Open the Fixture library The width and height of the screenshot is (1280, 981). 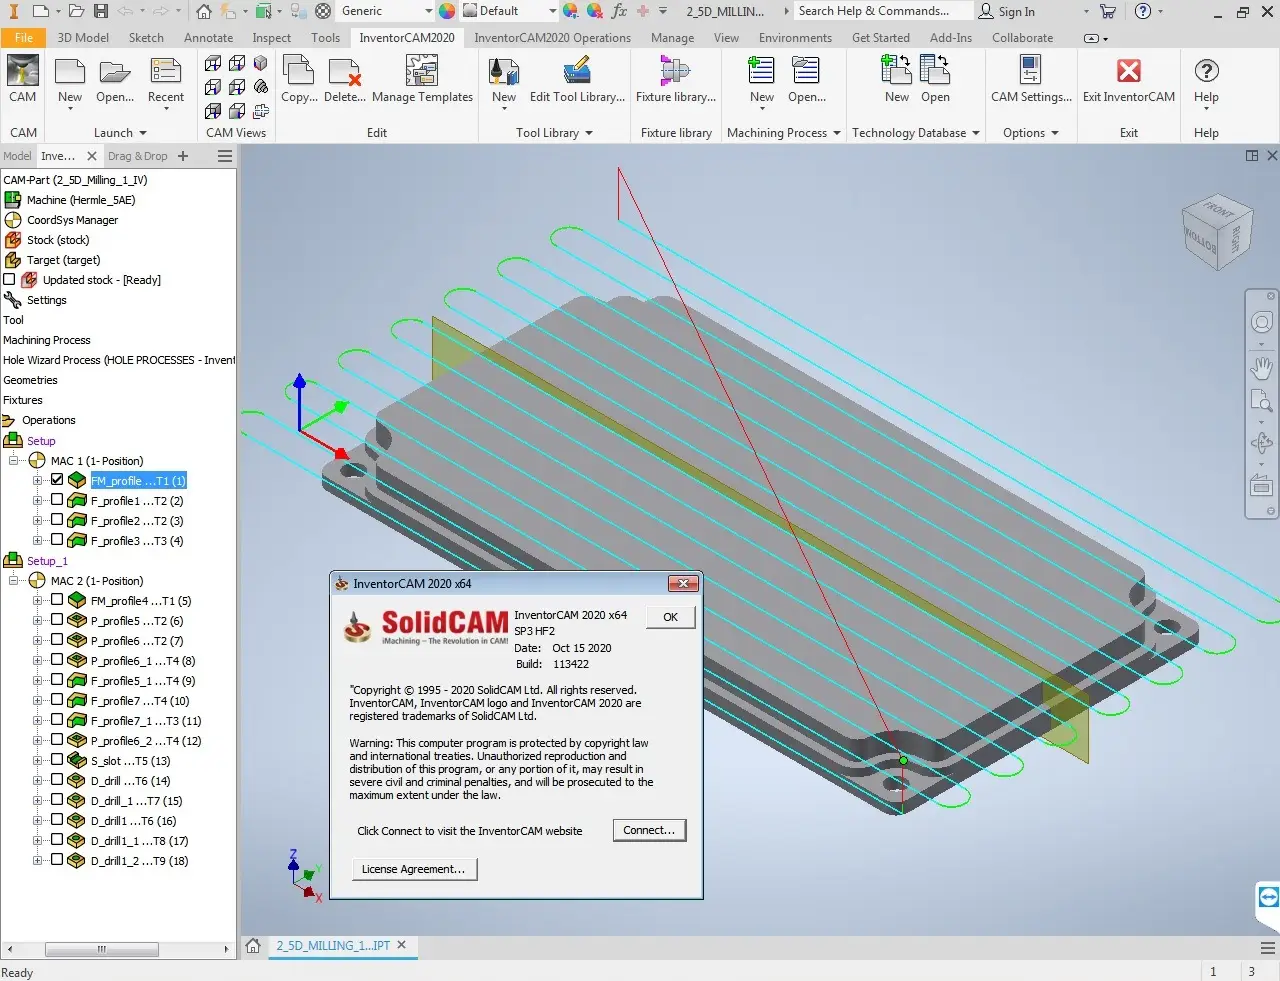[x=676, y=80]
